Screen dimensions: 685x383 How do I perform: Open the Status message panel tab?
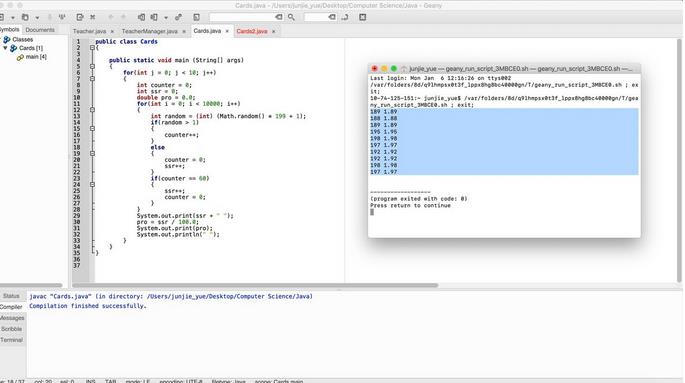click(x=11, y=296)
